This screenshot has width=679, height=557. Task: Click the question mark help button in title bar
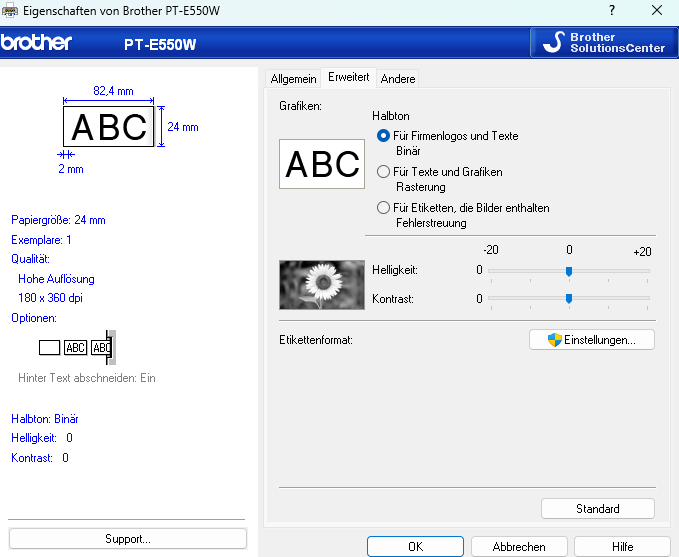[x=611, y=10]
